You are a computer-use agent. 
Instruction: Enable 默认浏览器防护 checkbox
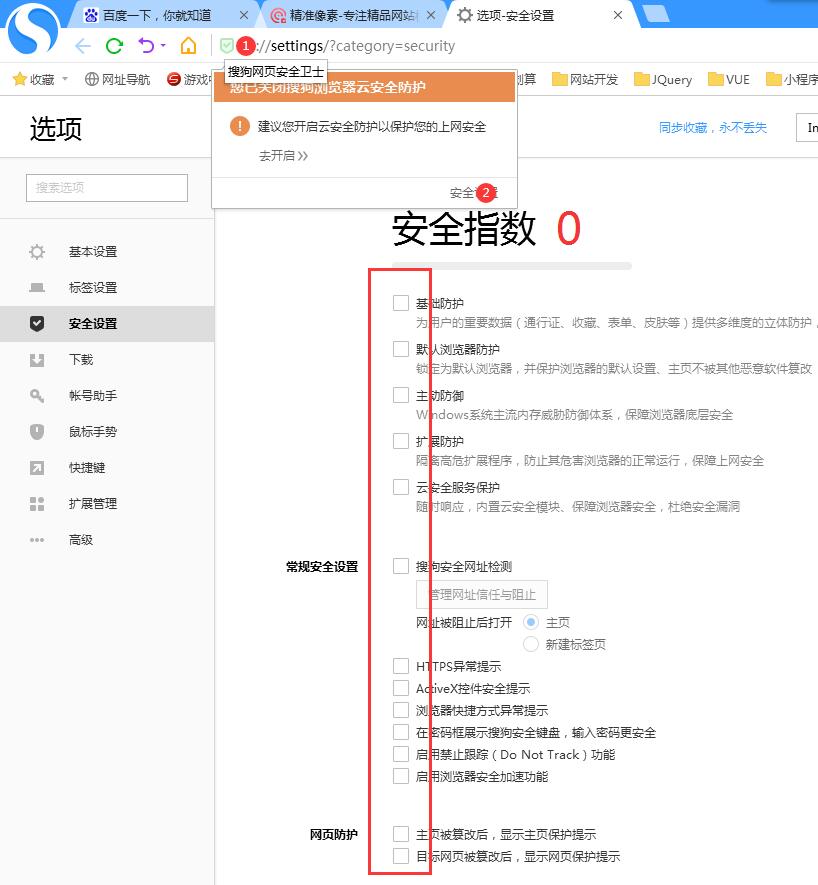[401, 349]
